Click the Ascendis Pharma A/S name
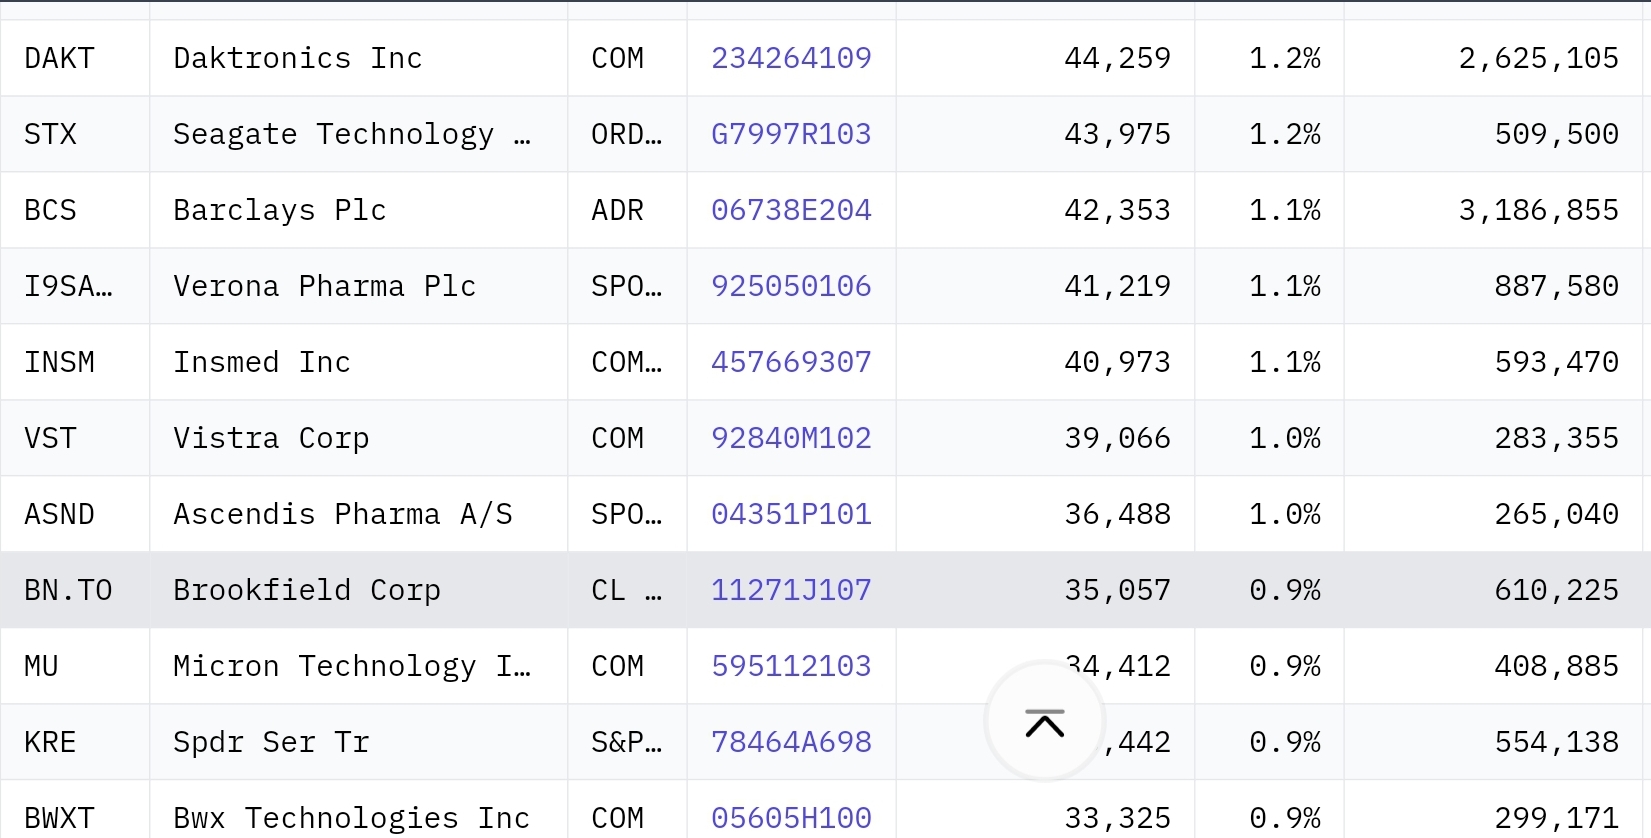 click(x=343, y=514)
